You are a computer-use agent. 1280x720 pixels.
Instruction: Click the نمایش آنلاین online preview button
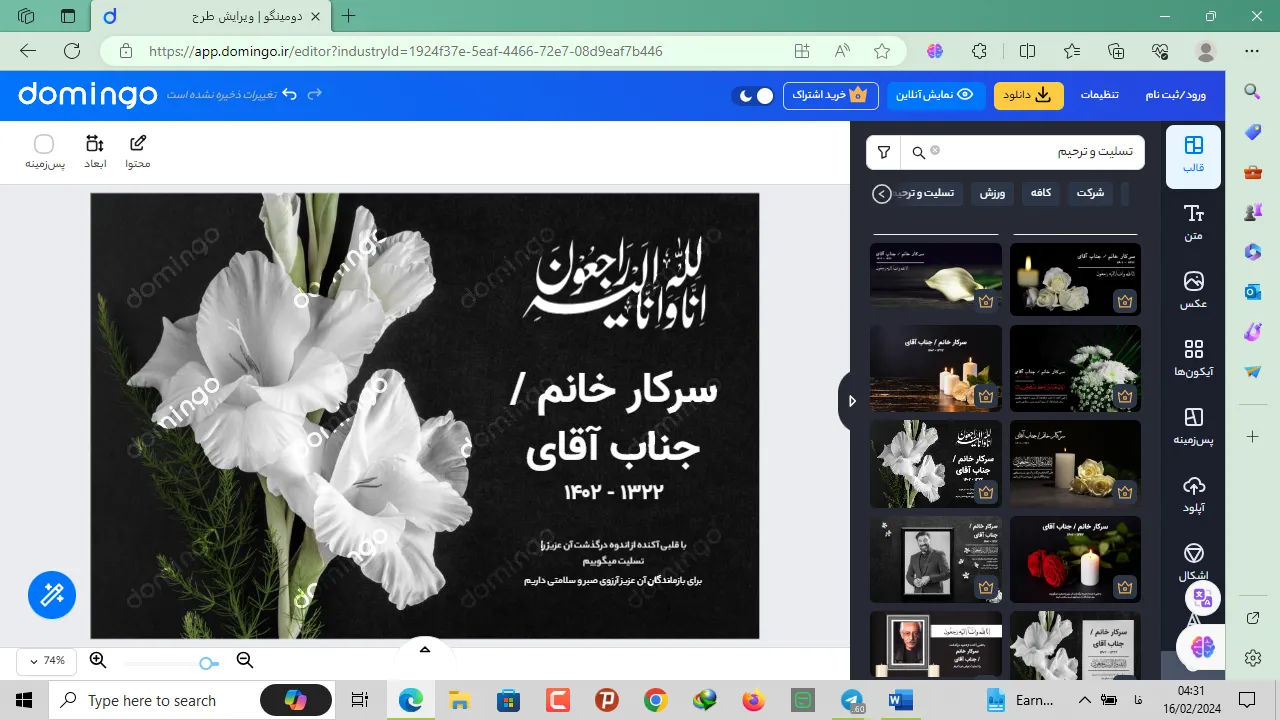point(938,95)
